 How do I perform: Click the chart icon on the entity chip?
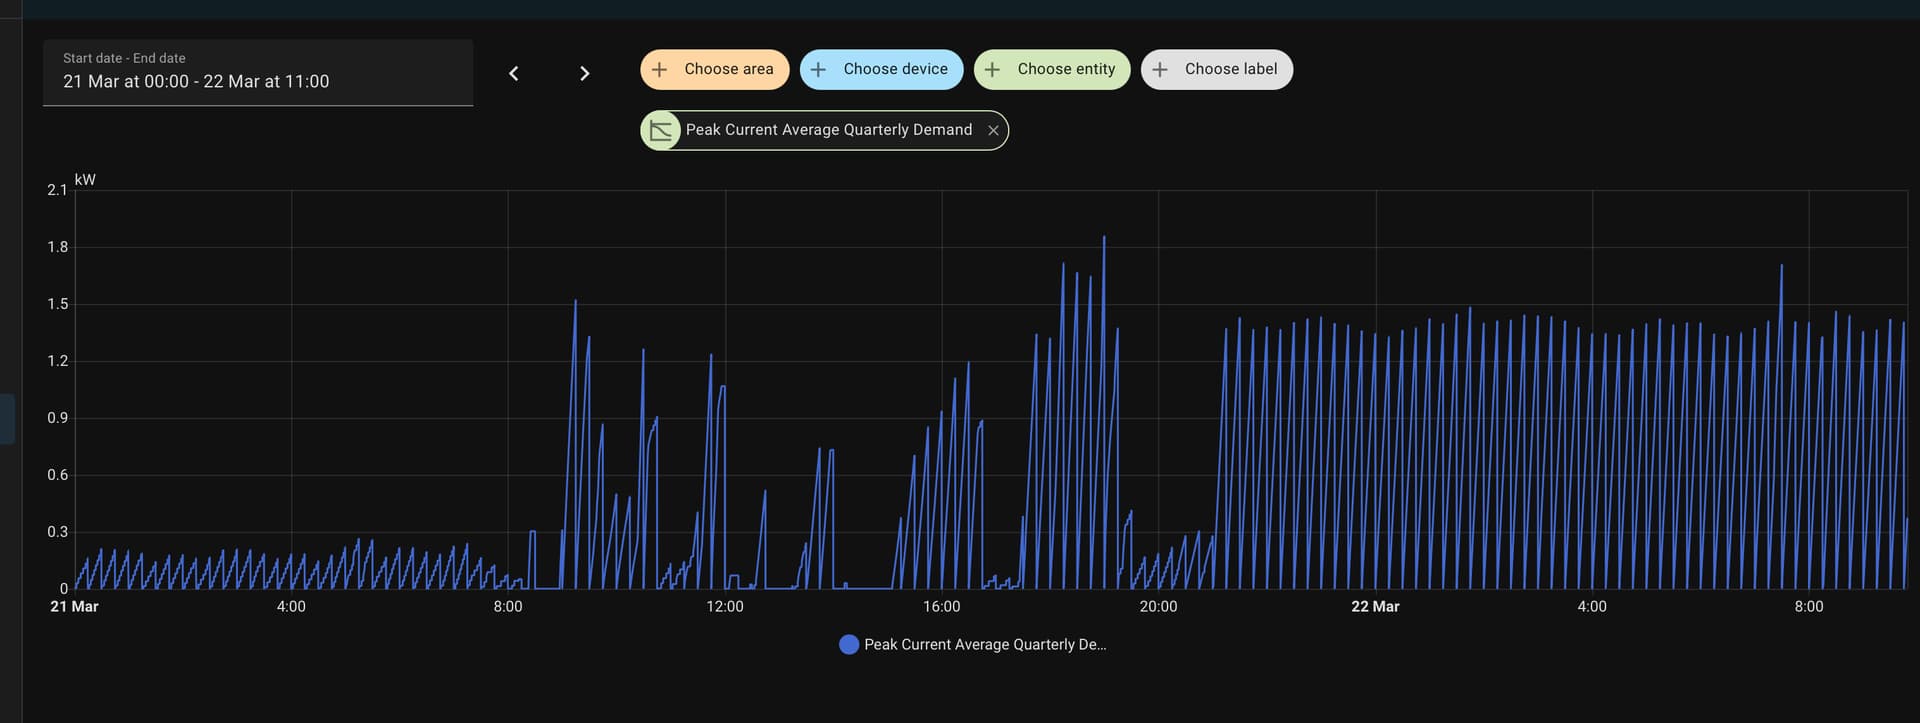coord(661,130)
